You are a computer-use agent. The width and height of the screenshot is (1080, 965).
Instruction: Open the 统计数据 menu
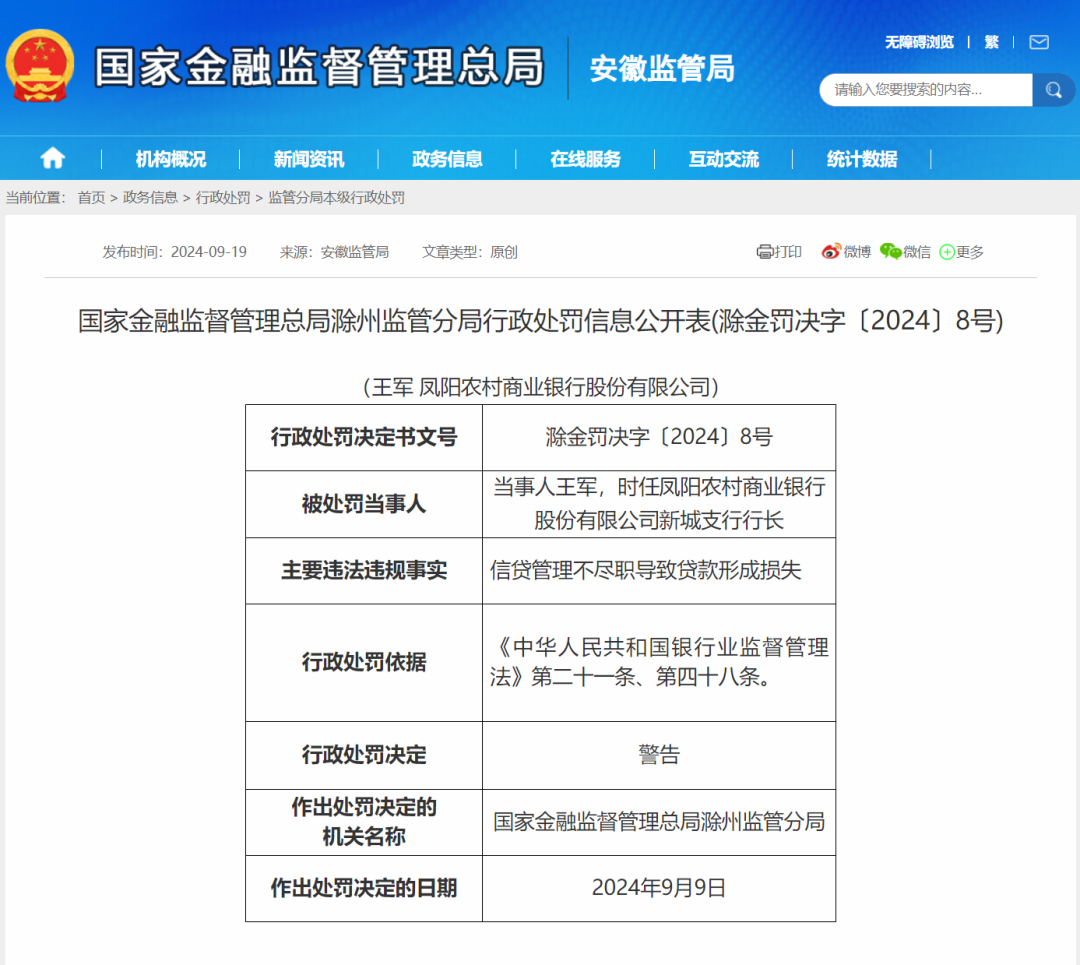tap(862, 159)
